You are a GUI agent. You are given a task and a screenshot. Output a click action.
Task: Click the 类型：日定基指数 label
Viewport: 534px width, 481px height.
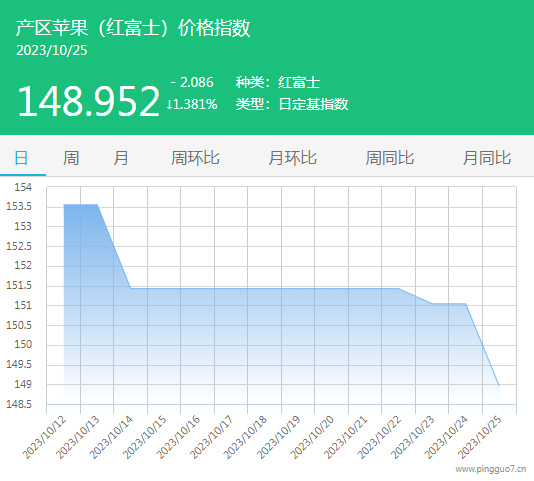[x=292, y=104]
